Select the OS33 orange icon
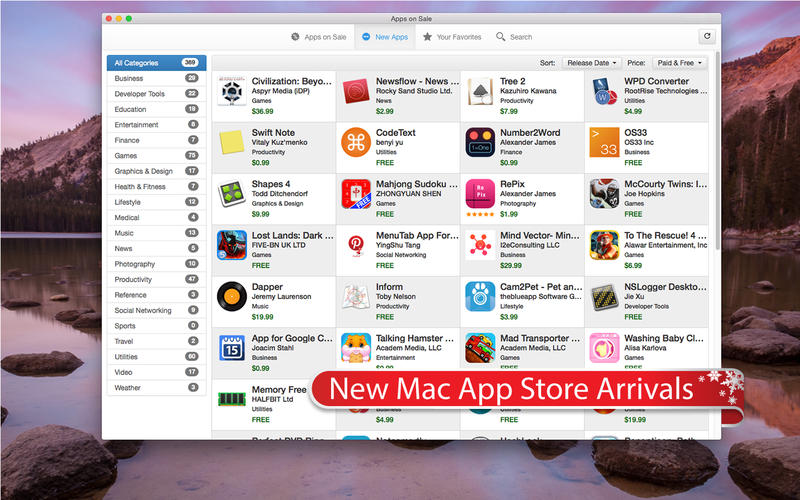The image size is (800, 500). click(604, 144)
